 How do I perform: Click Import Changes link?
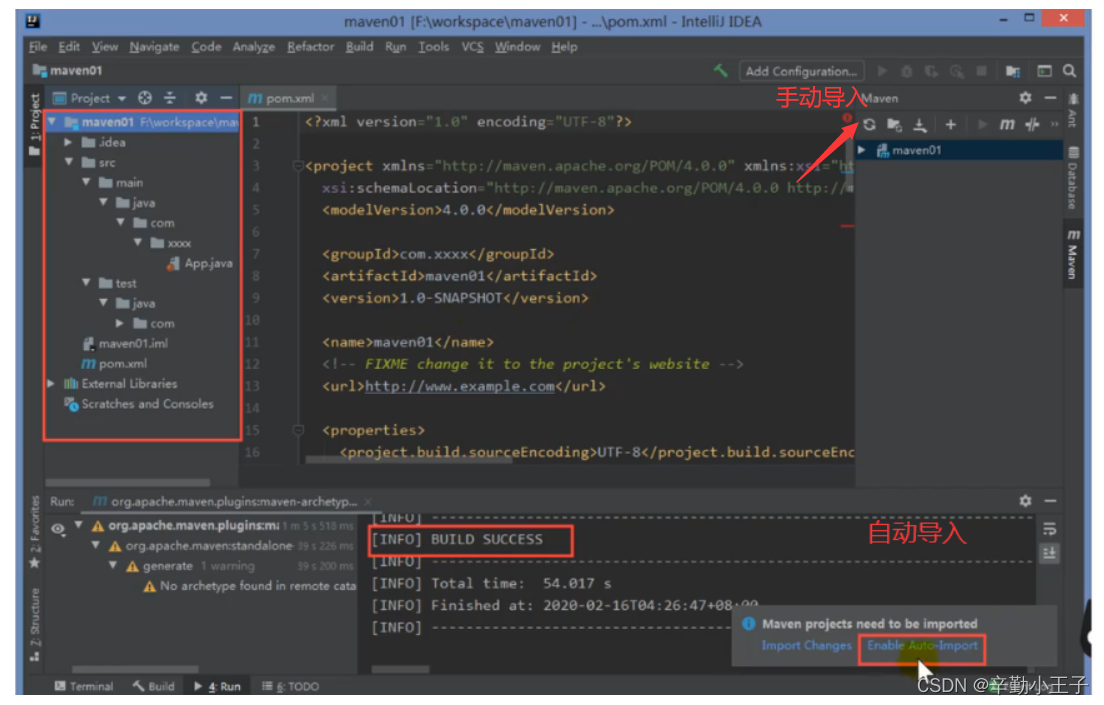[x=806, y=645]
